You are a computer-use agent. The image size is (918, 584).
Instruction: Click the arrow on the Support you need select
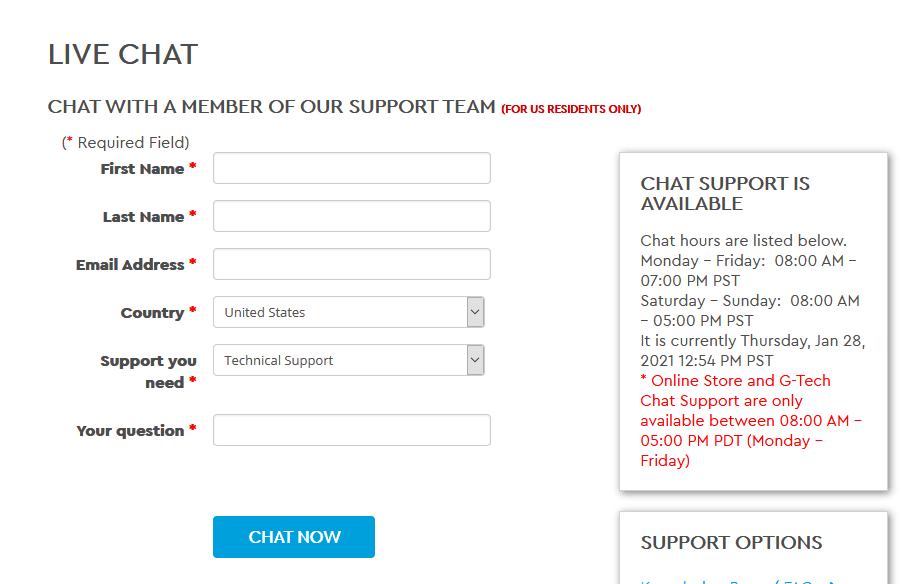tap(475, 360)
